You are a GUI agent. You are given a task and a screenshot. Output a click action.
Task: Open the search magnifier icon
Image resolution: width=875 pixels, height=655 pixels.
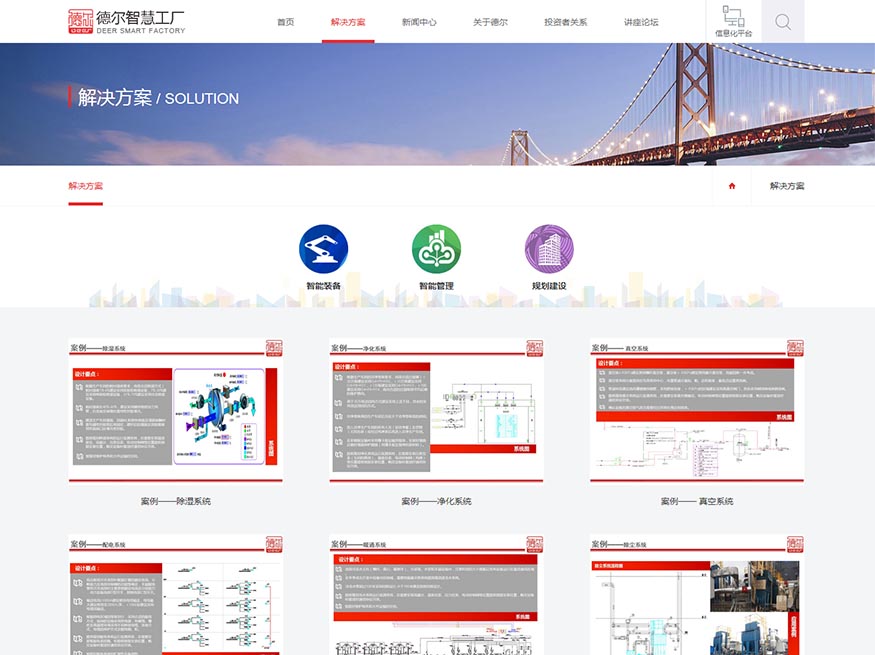783,22
